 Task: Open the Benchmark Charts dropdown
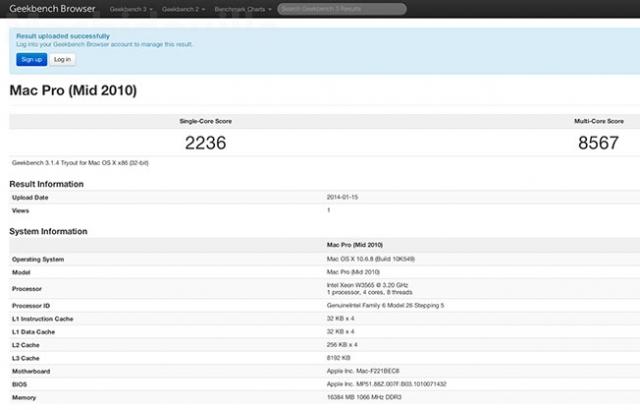(243, 9)
